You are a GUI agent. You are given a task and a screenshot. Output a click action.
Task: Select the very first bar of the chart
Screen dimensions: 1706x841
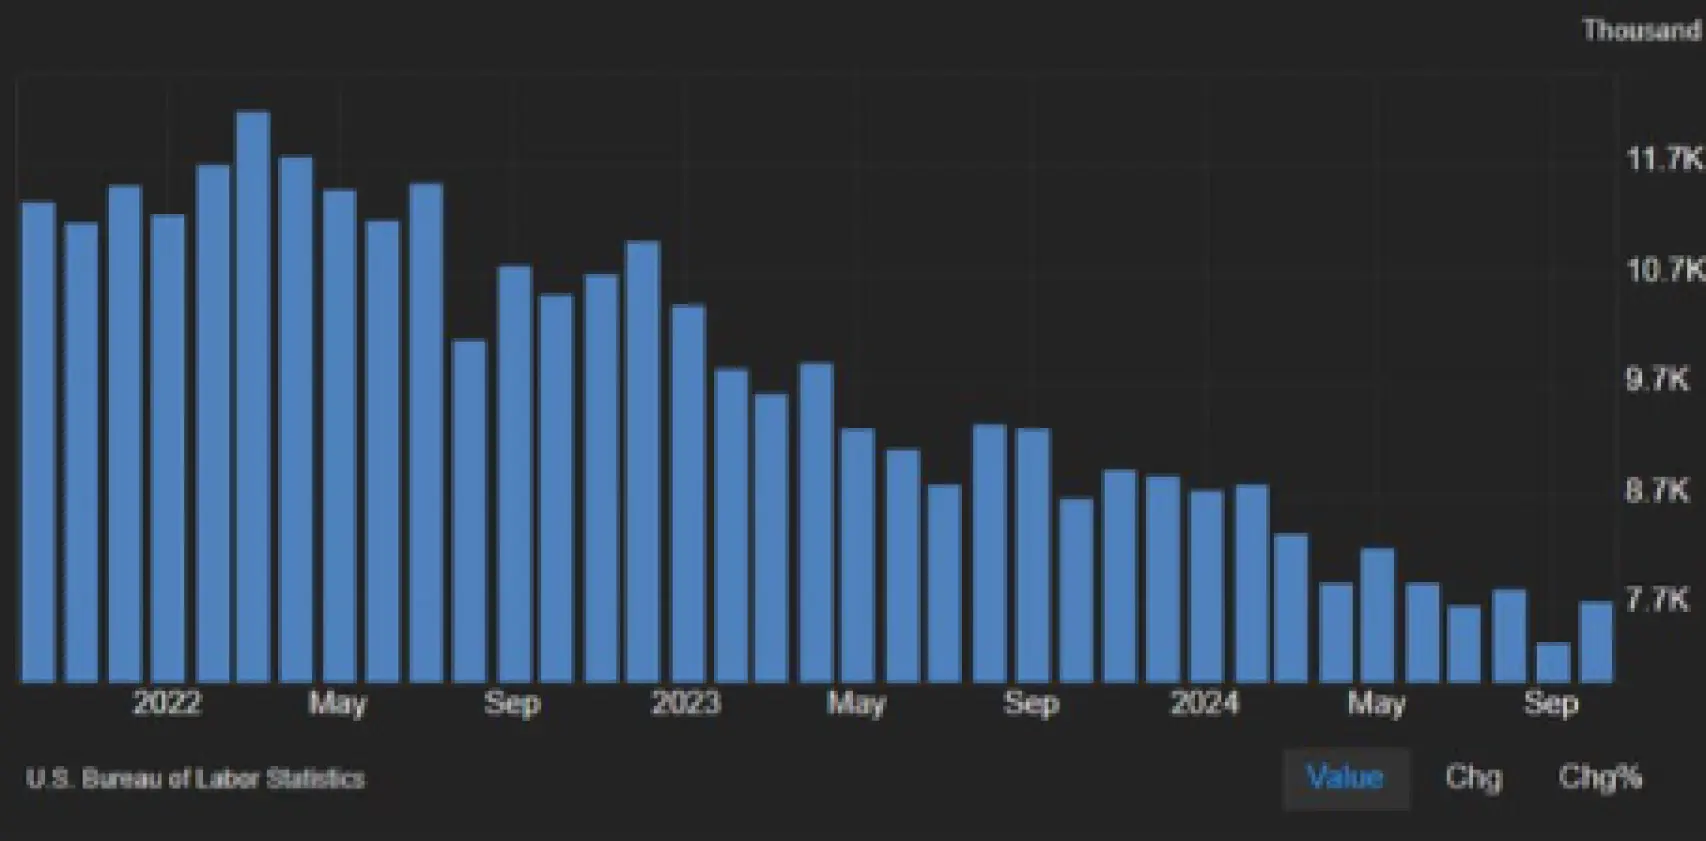(38, 443)
